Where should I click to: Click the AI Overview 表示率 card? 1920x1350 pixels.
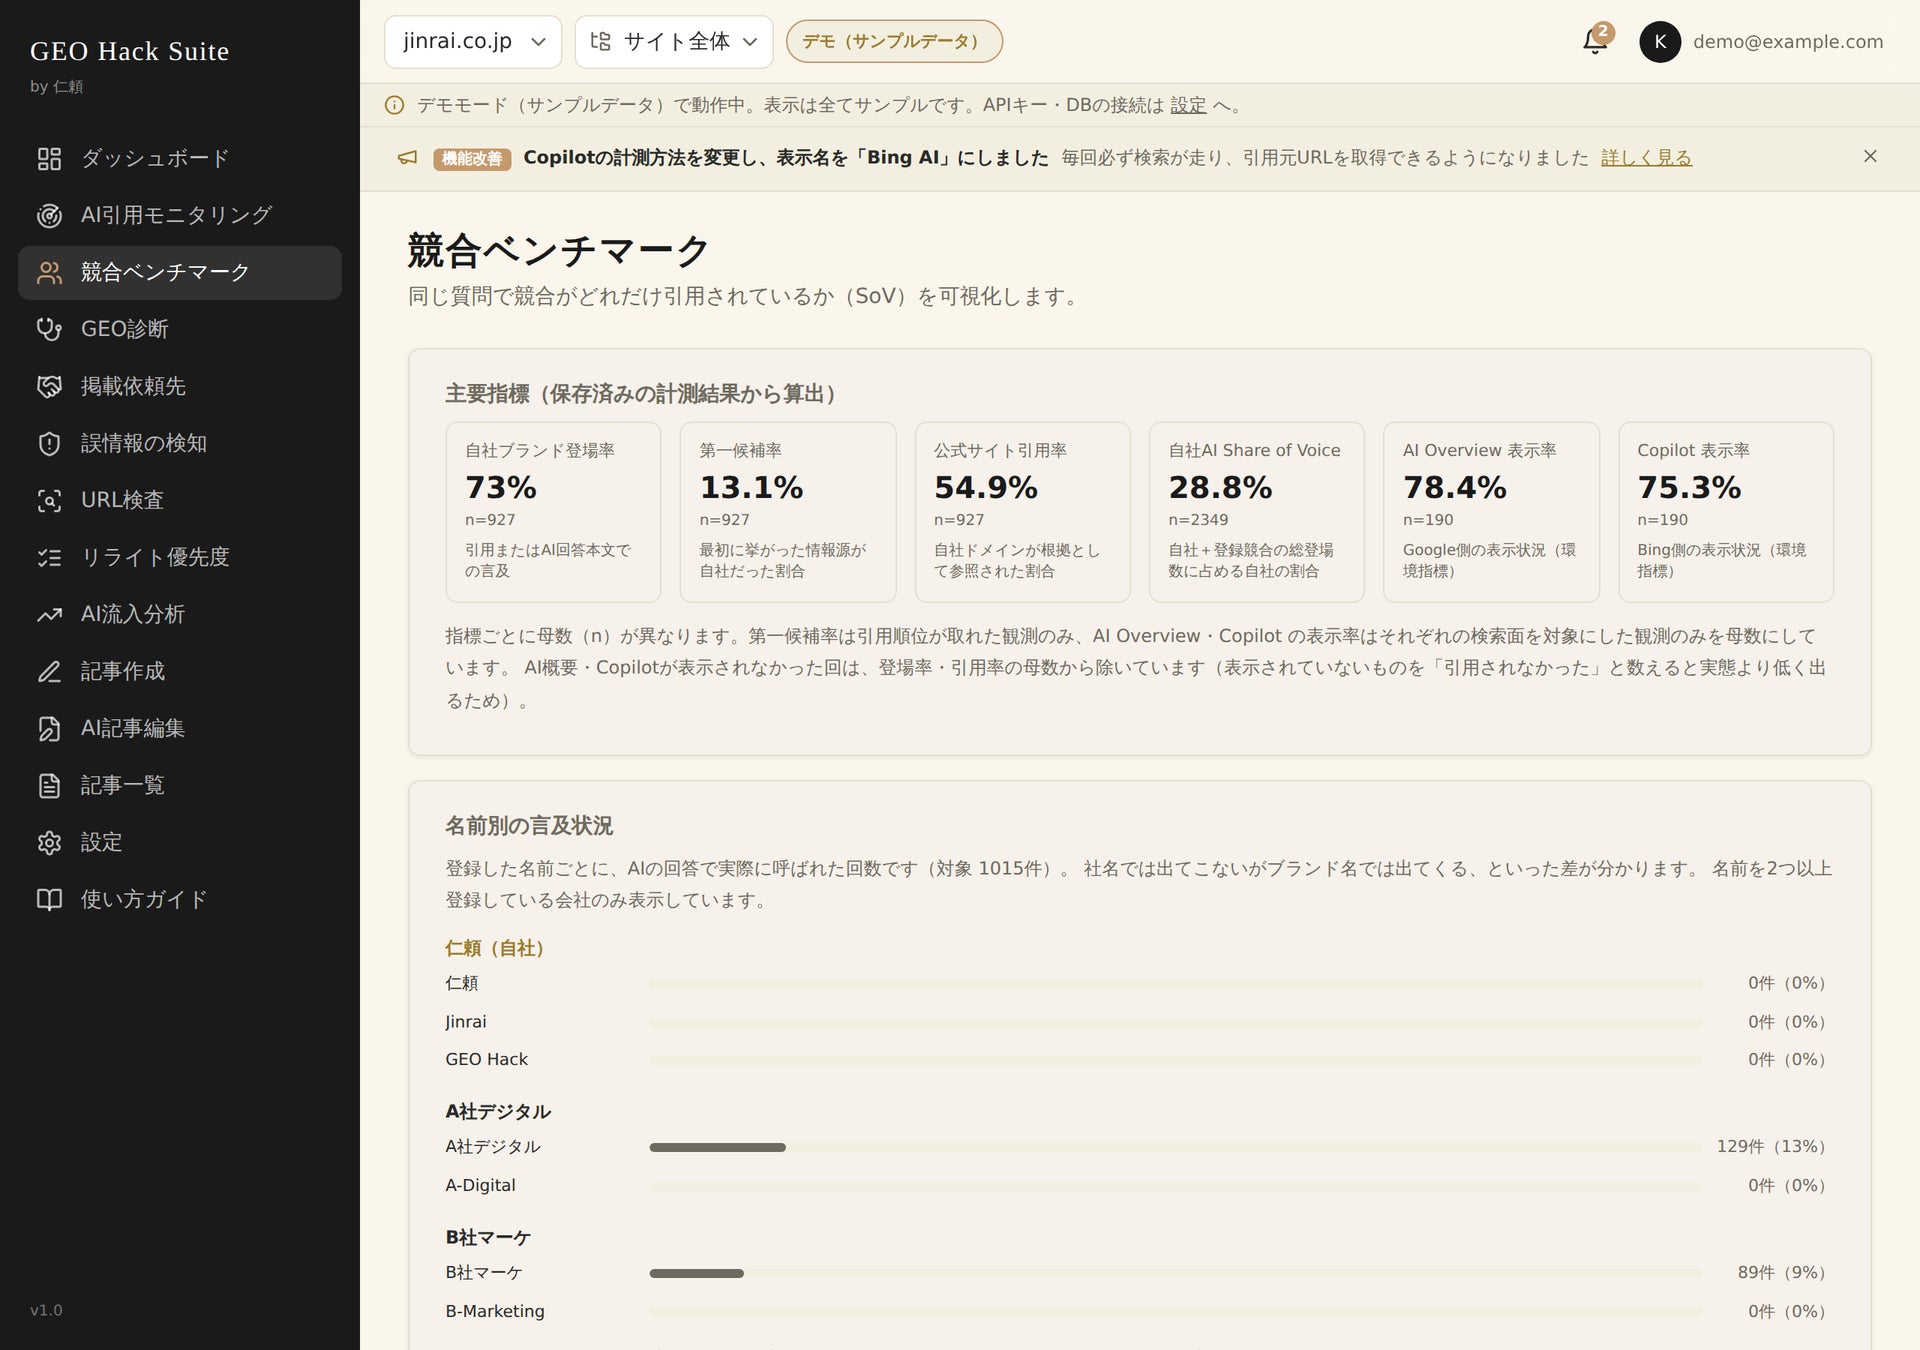pyautogui.click(x=1491, y=512)
